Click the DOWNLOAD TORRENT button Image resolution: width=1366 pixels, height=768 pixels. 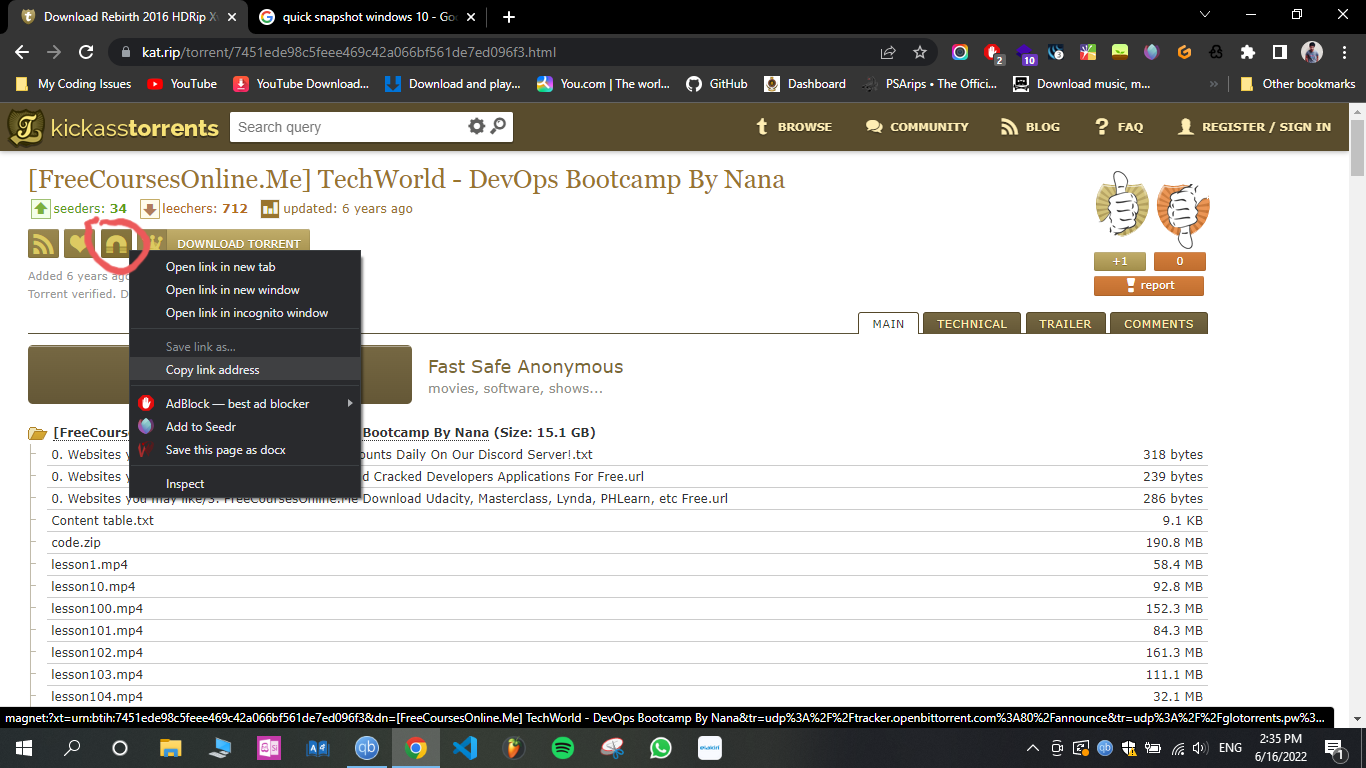tap(238, 243)
